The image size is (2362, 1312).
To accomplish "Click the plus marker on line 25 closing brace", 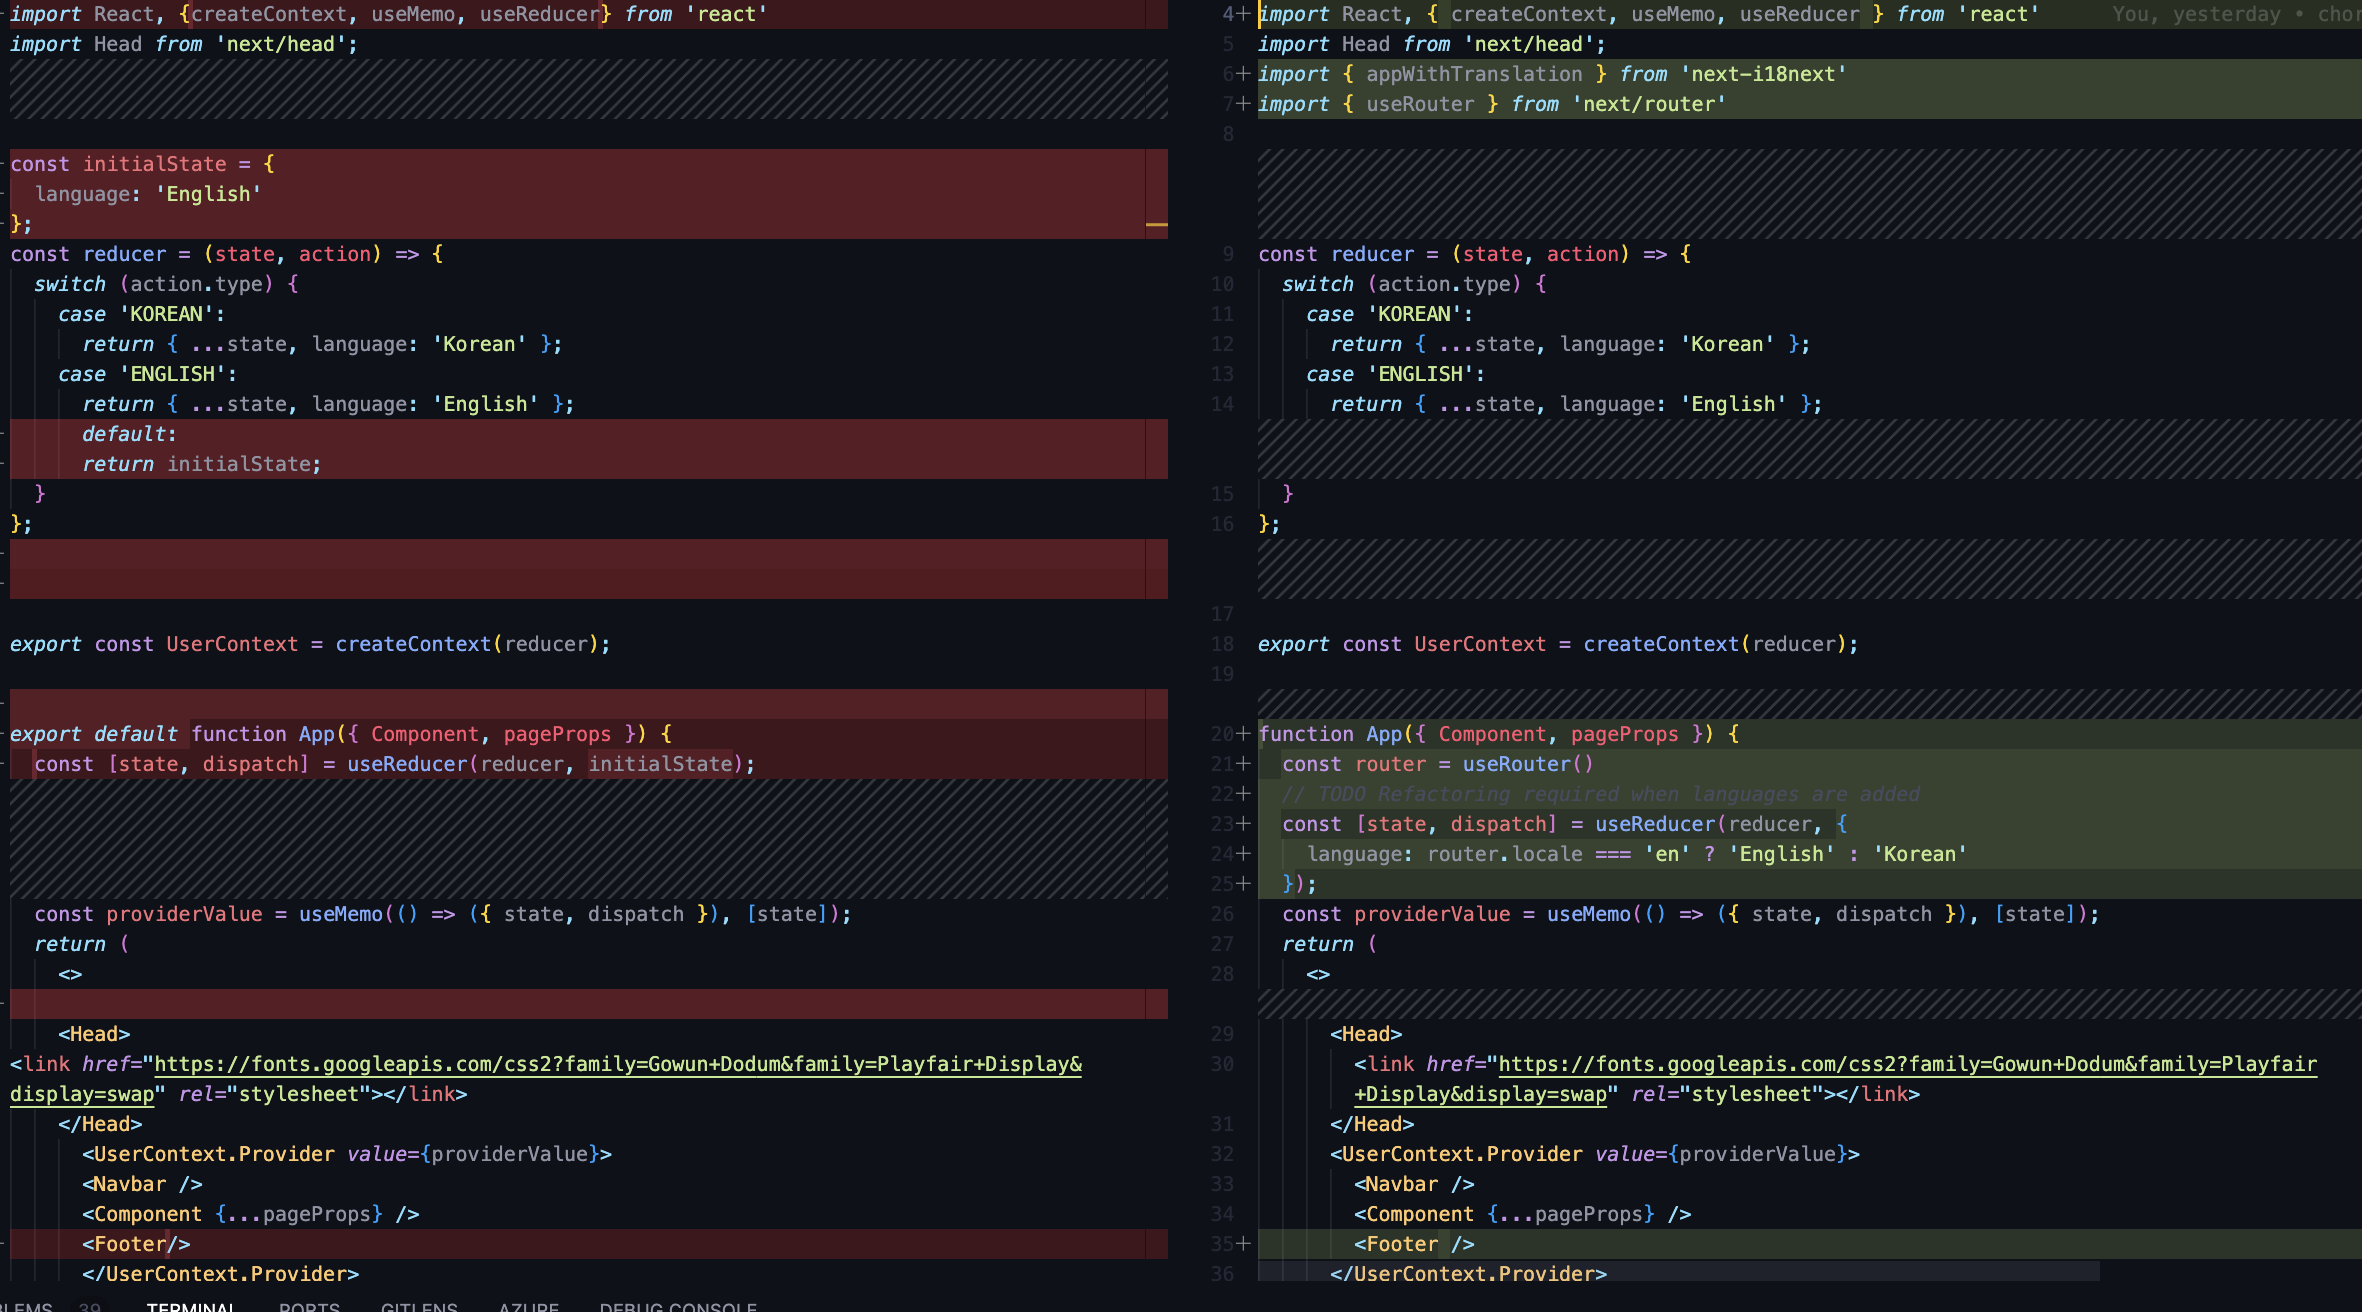I will pos(1243,884).
